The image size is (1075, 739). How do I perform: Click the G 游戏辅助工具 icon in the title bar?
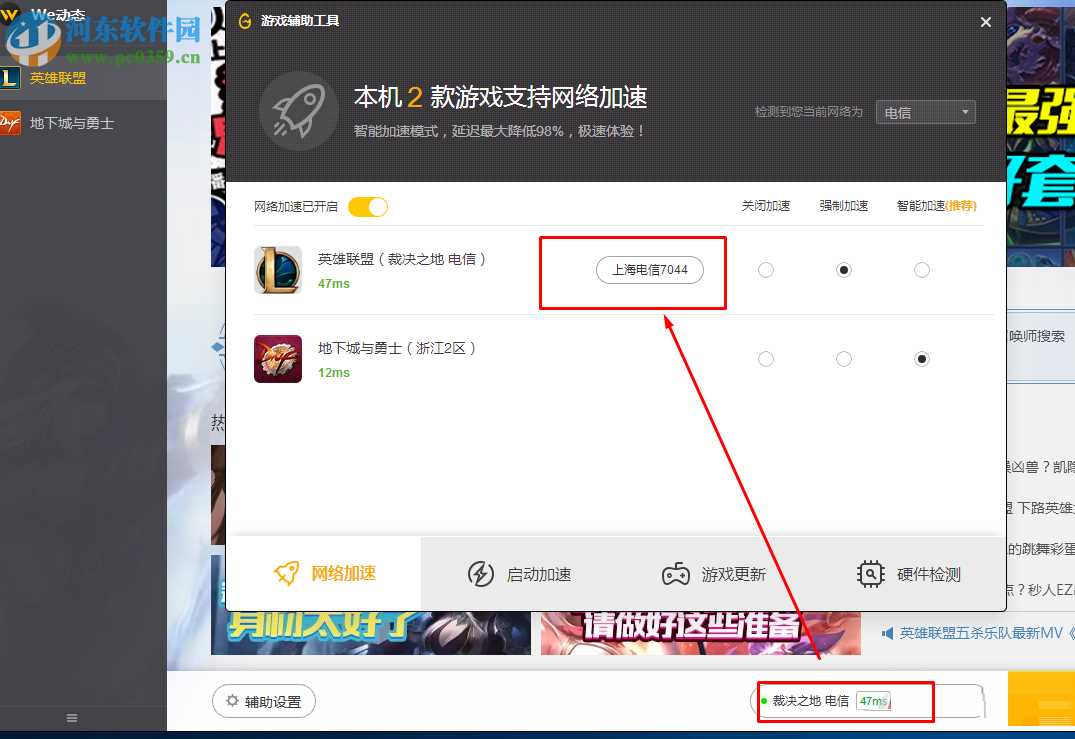[245, 20]
